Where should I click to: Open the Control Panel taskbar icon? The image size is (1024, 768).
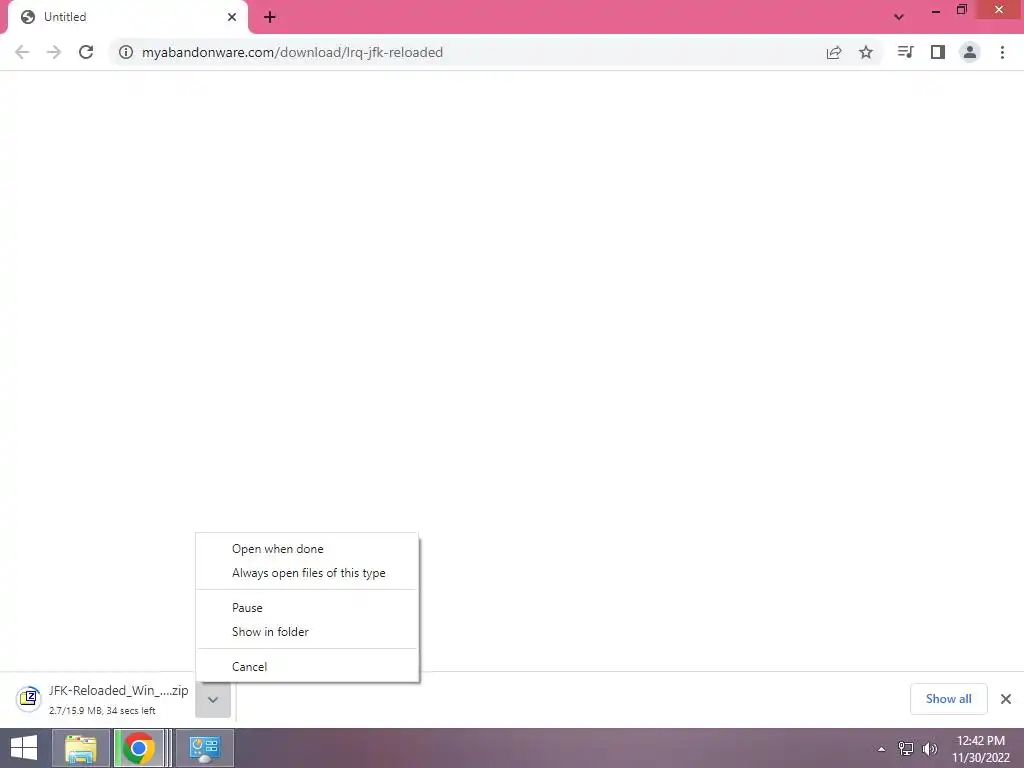point(204,748)
